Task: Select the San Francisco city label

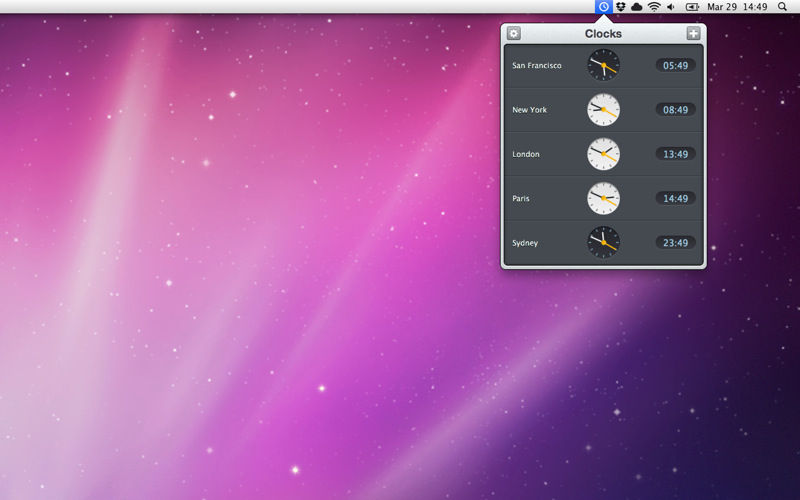Action: tap(537, 65)
